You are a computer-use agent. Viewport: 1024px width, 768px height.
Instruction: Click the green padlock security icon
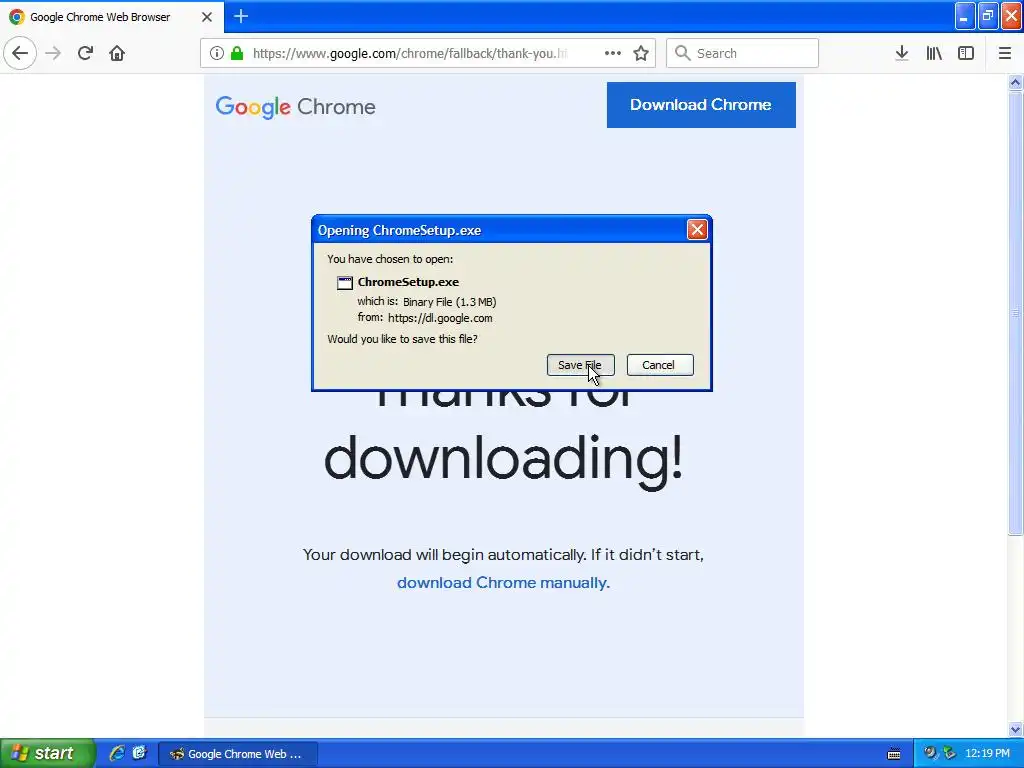coord(237,53)
